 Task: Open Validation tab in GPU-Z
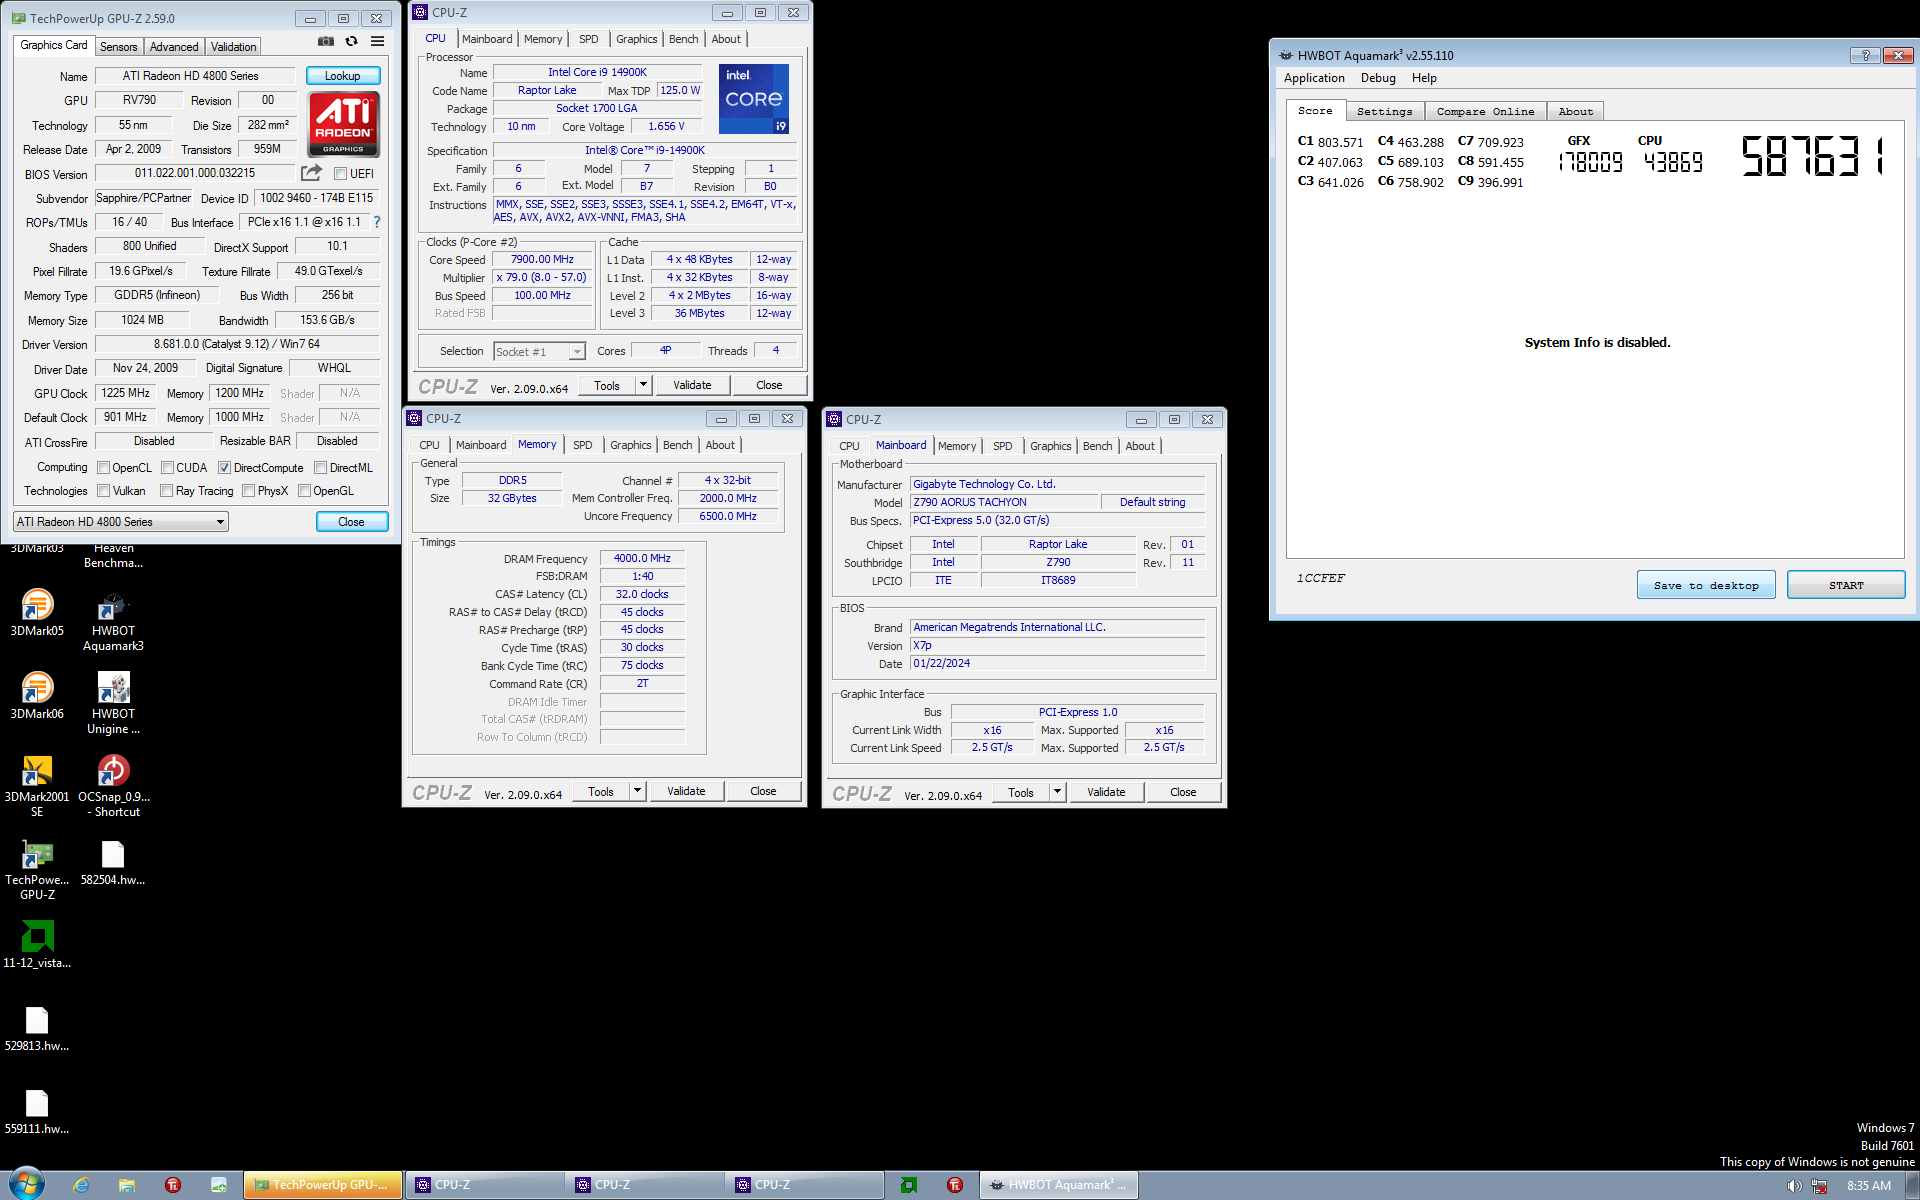point(234,47)
